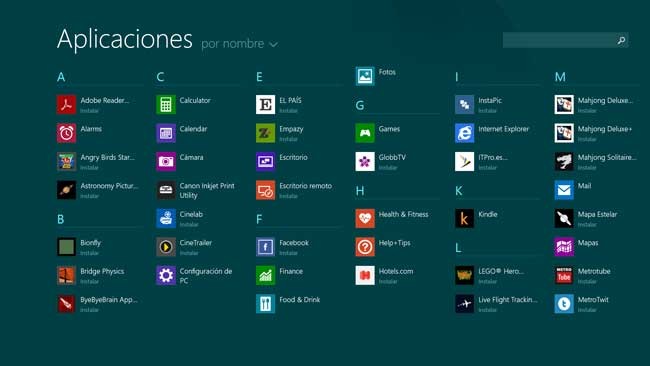650x366 pixels.
Task: Launch the LEGO Hero app icon
Action: (x=464, y=276)
